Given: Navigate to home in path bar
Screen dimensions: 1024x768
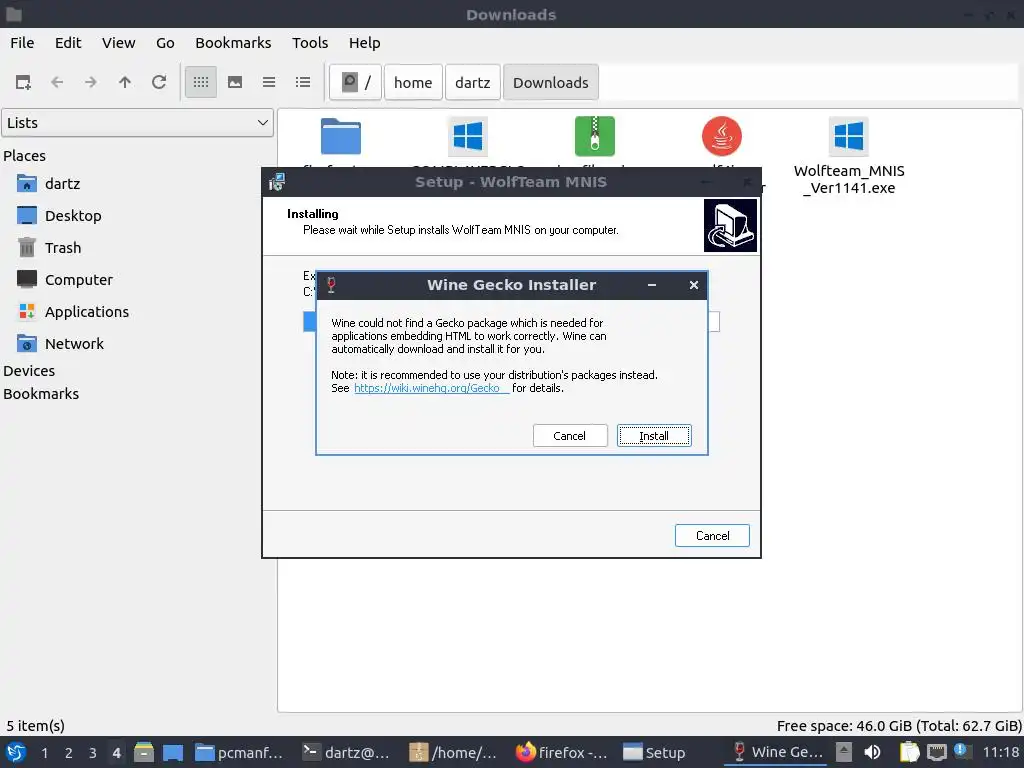Looking at the screenshot, I should pos(413,82).
